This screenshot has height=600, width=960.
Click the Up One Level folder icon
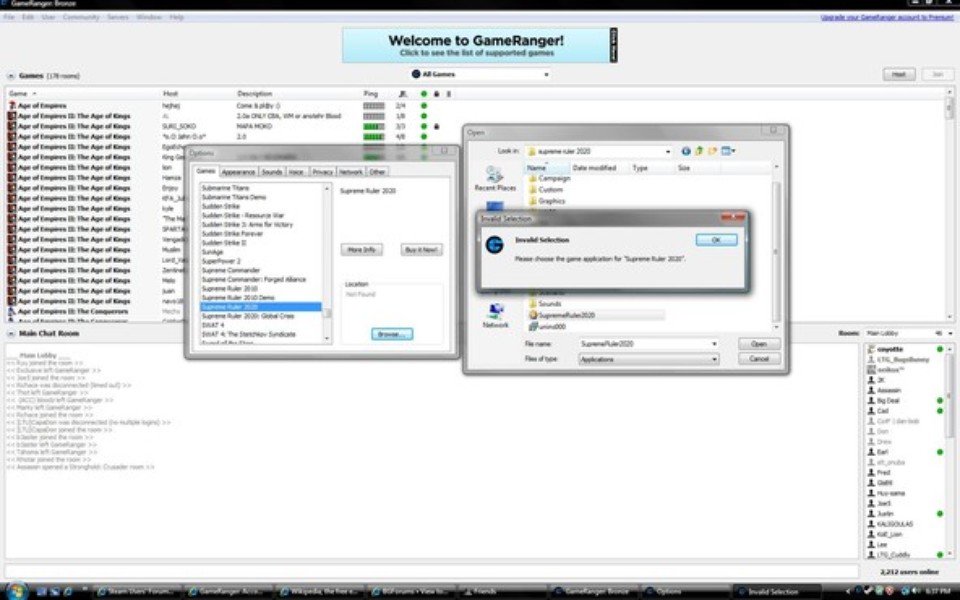(x=697, y=150)
